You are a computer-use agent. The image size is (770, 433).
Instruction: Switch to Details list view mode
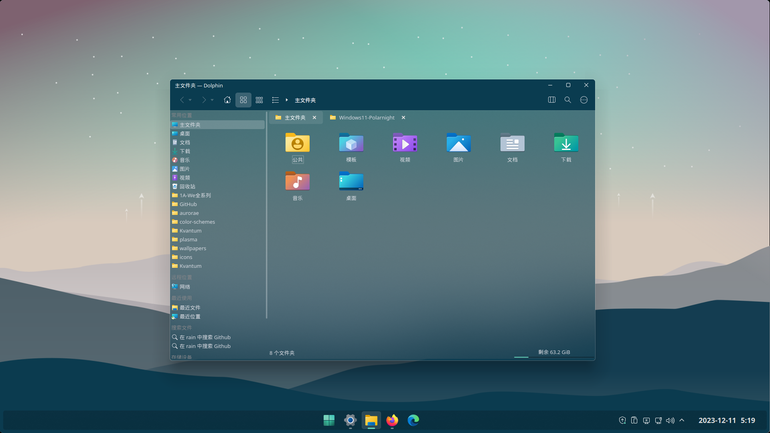point(275,100)
